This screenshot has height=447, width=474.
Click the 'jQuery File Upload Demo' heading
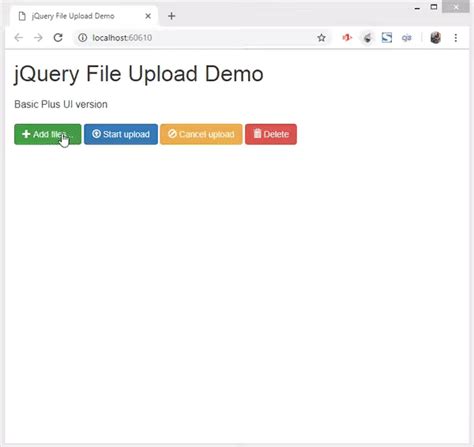[x=138, y=74]
